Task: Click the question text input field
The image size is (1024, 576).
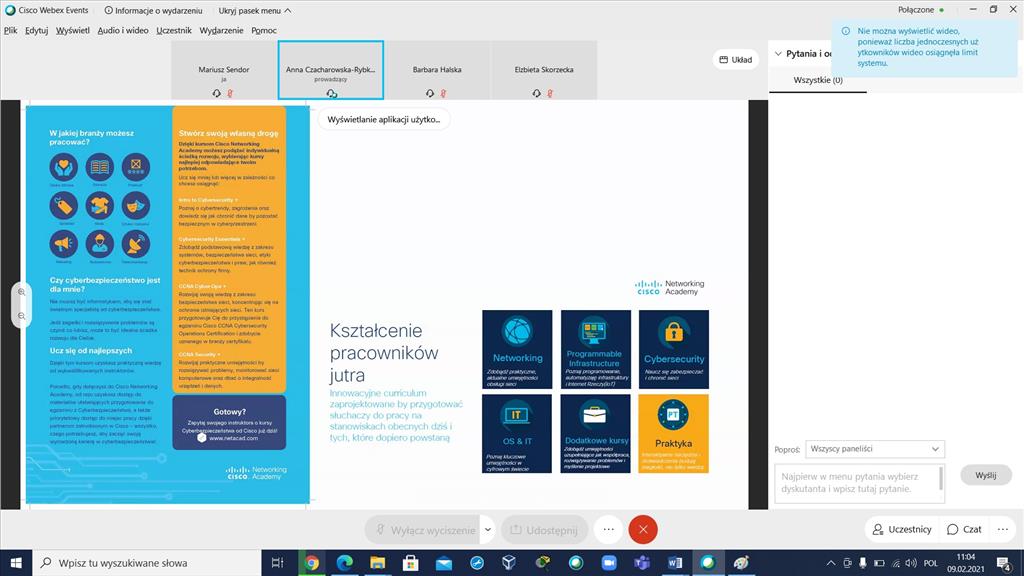Action: point(859,483)
